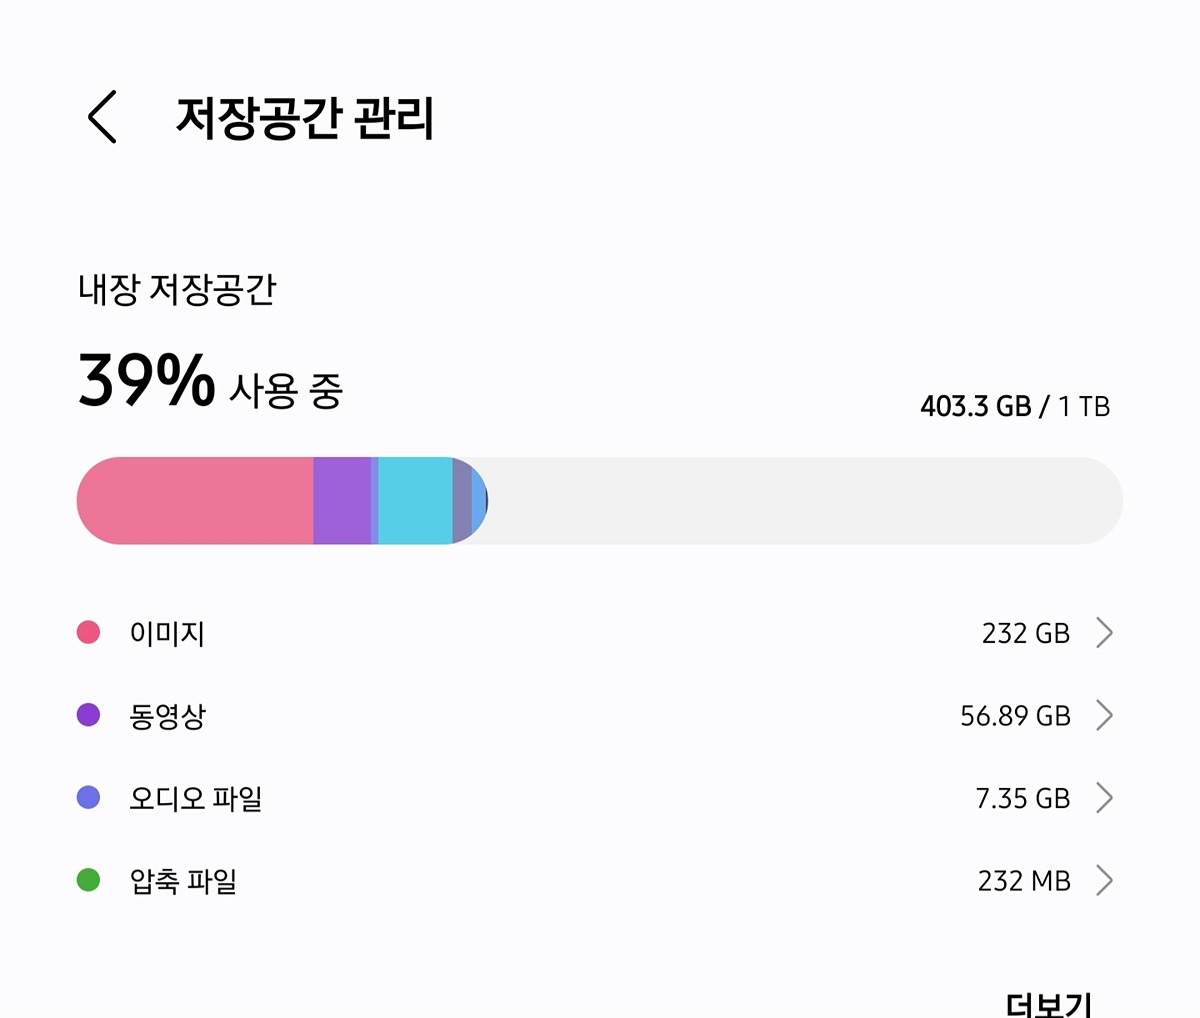This screenshot has height=1018, width=1200.
Task: Select the 오디오 파일 list entry label
Action: click(195, 798)
